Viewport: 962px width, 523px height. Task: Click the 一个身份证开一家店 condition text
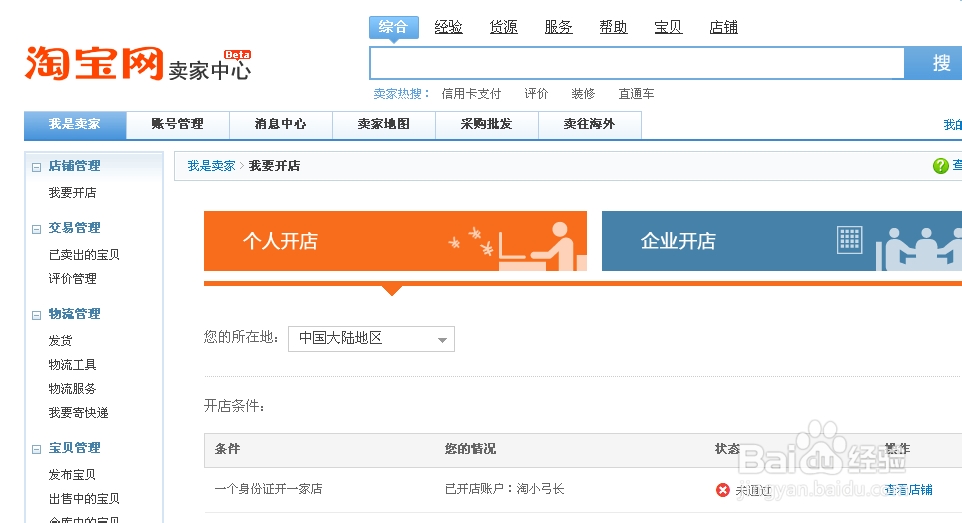[268, 489]
